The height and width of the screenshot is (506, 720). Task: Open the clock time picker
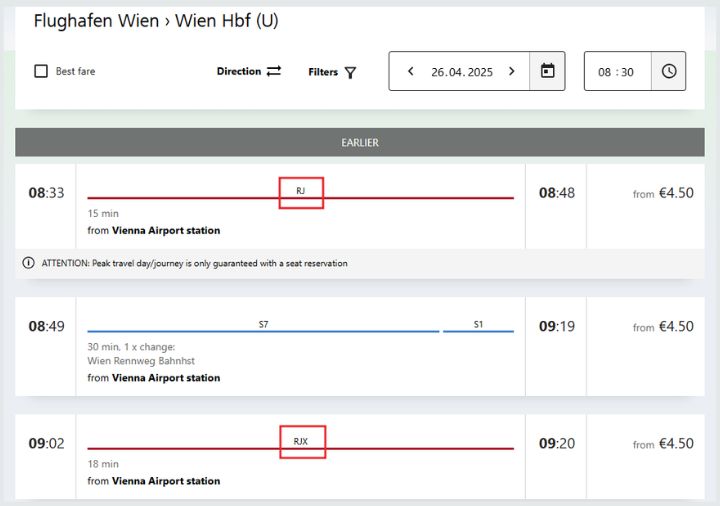pos(669,71)
